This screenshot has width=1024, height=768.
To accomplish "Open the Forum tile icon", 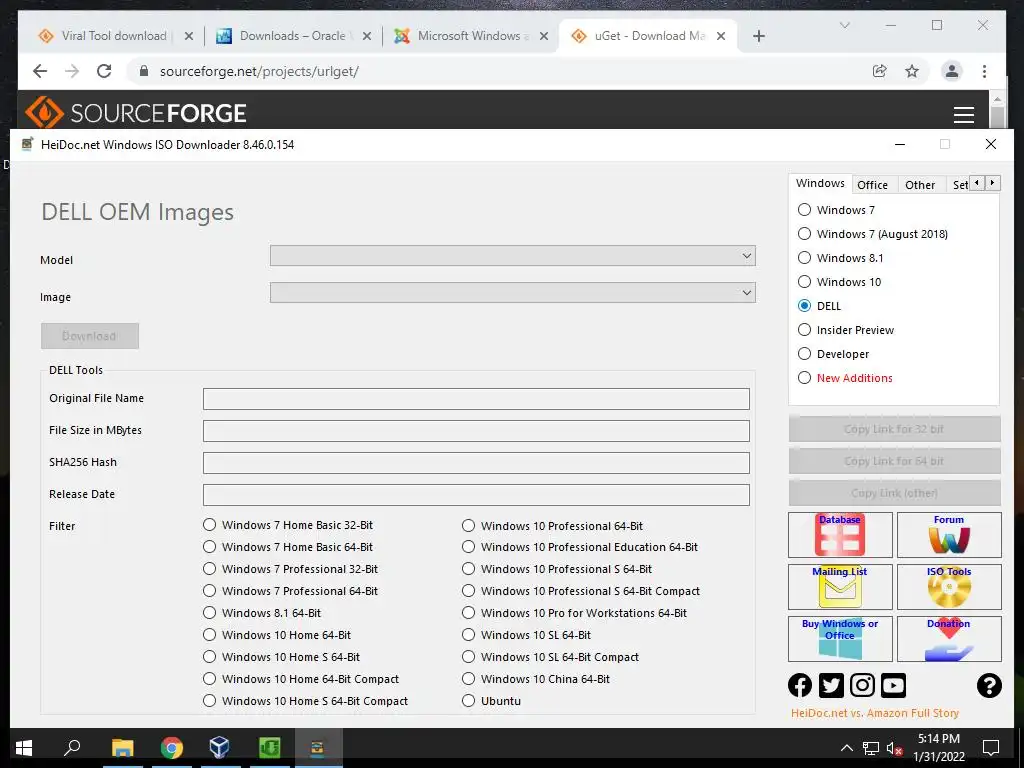I will (x=949, y=535).
